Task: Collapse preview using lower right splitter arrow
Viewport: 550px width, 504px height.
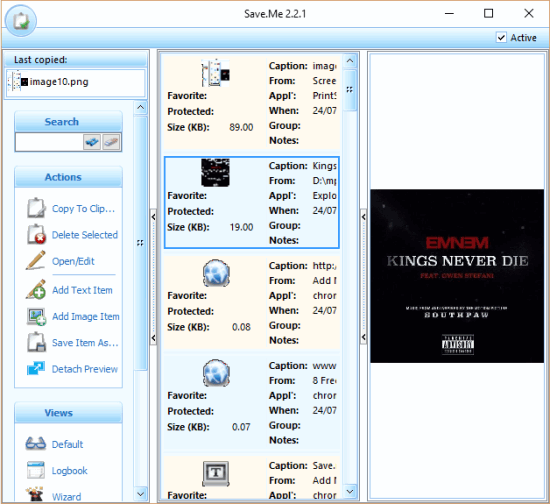Action: pyautogui.click(x=363, y=337)
